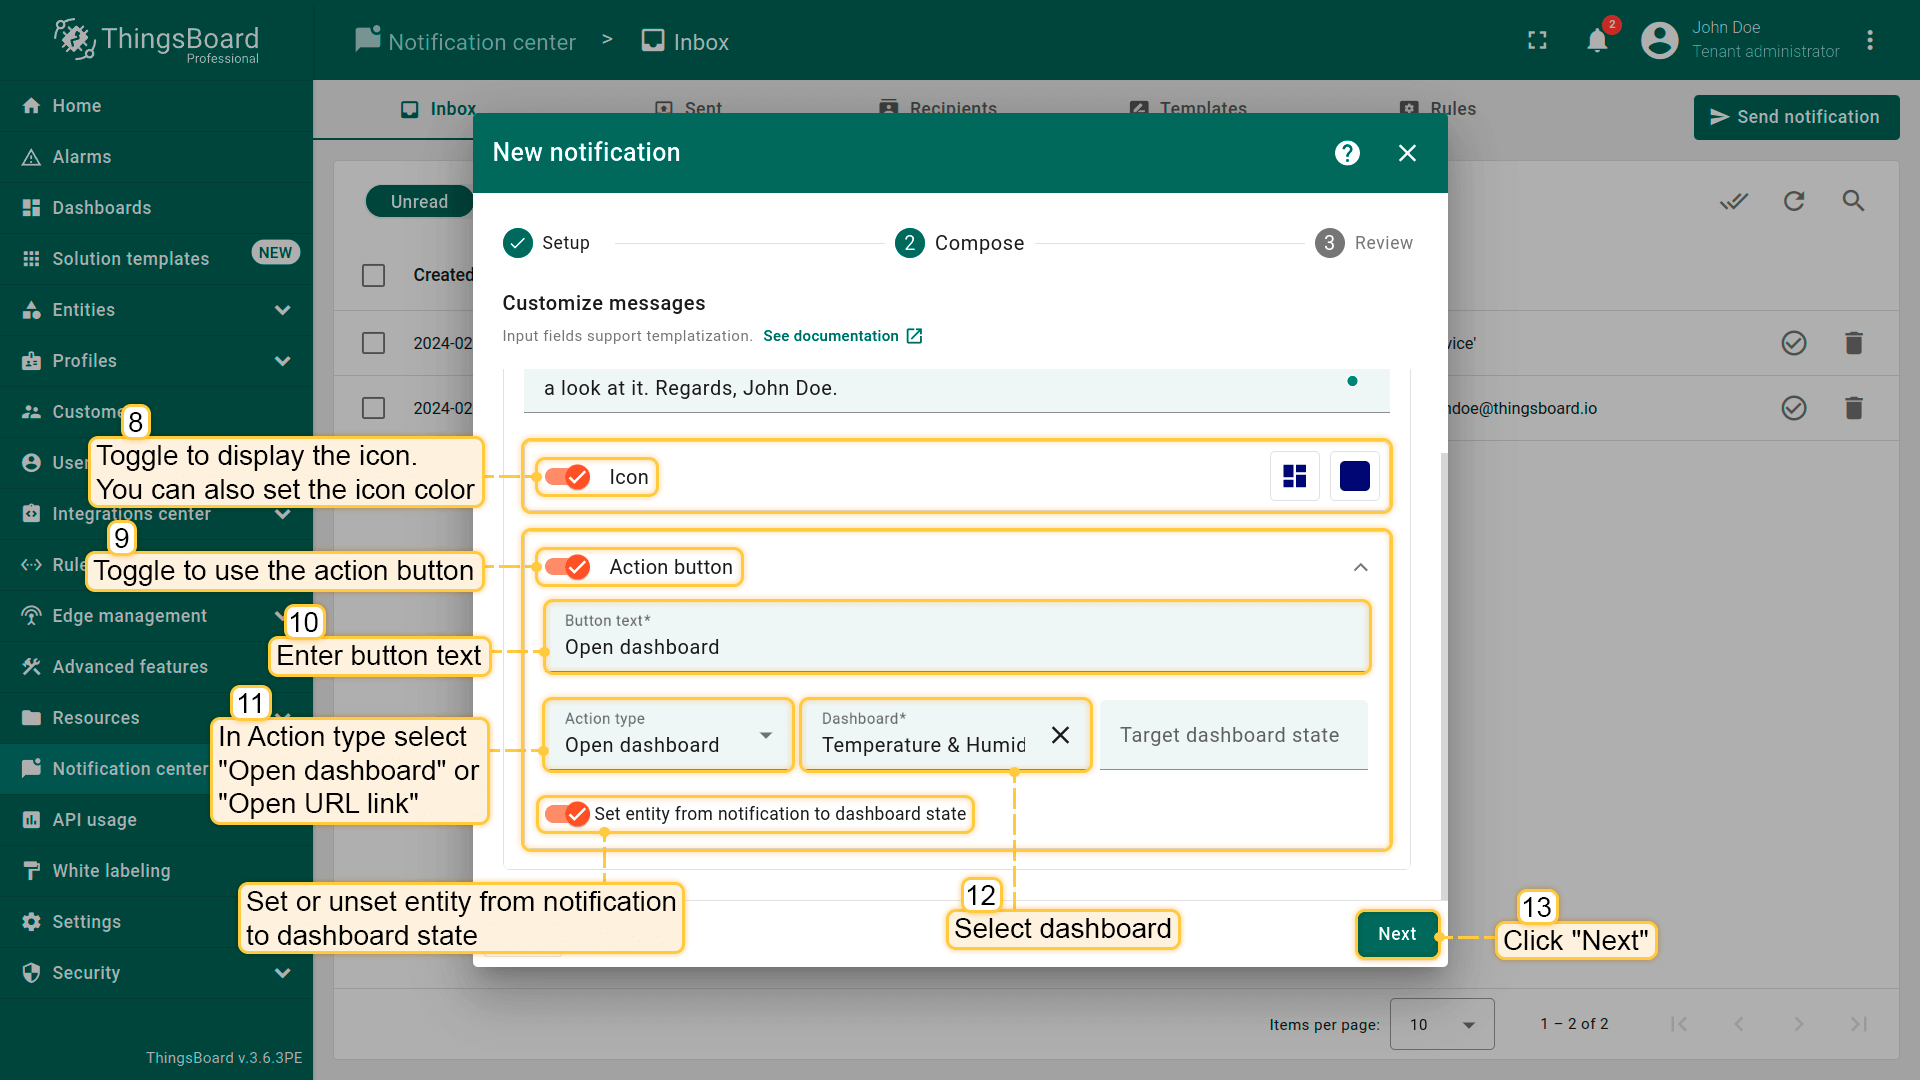Disable the Icon toggle

(x=567, y=477)
